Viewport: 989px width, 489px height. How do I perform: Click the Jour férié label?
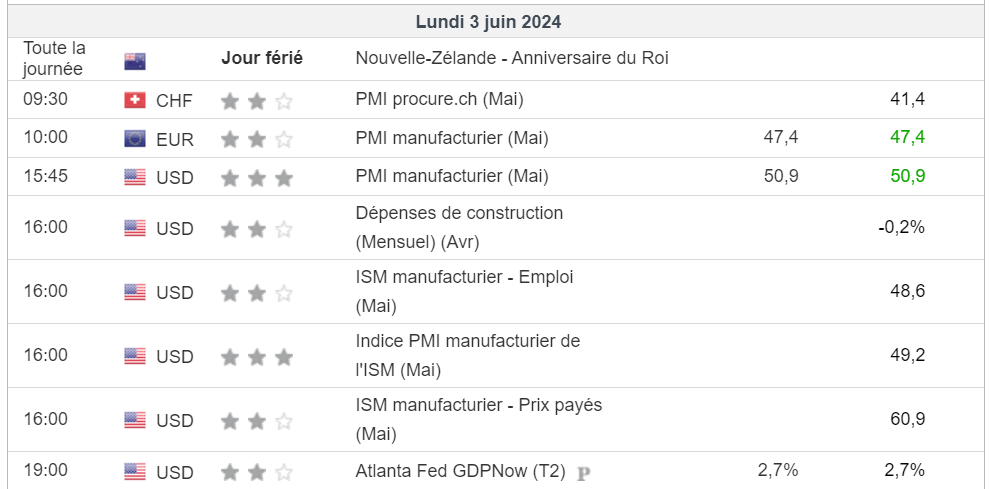(262, 58)
